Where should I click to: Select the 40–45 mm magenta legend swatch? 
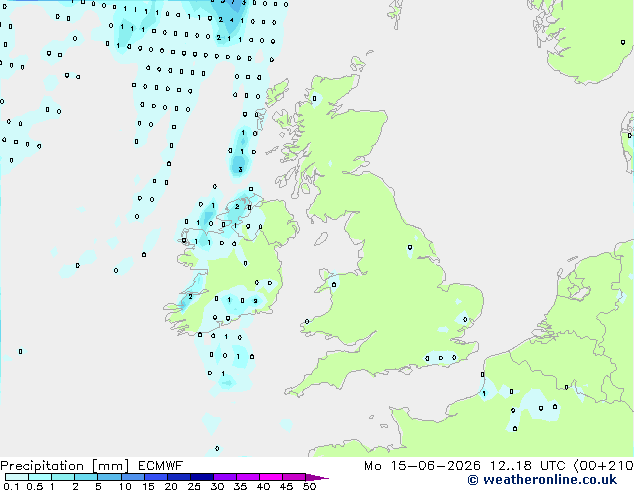[271, 477]
